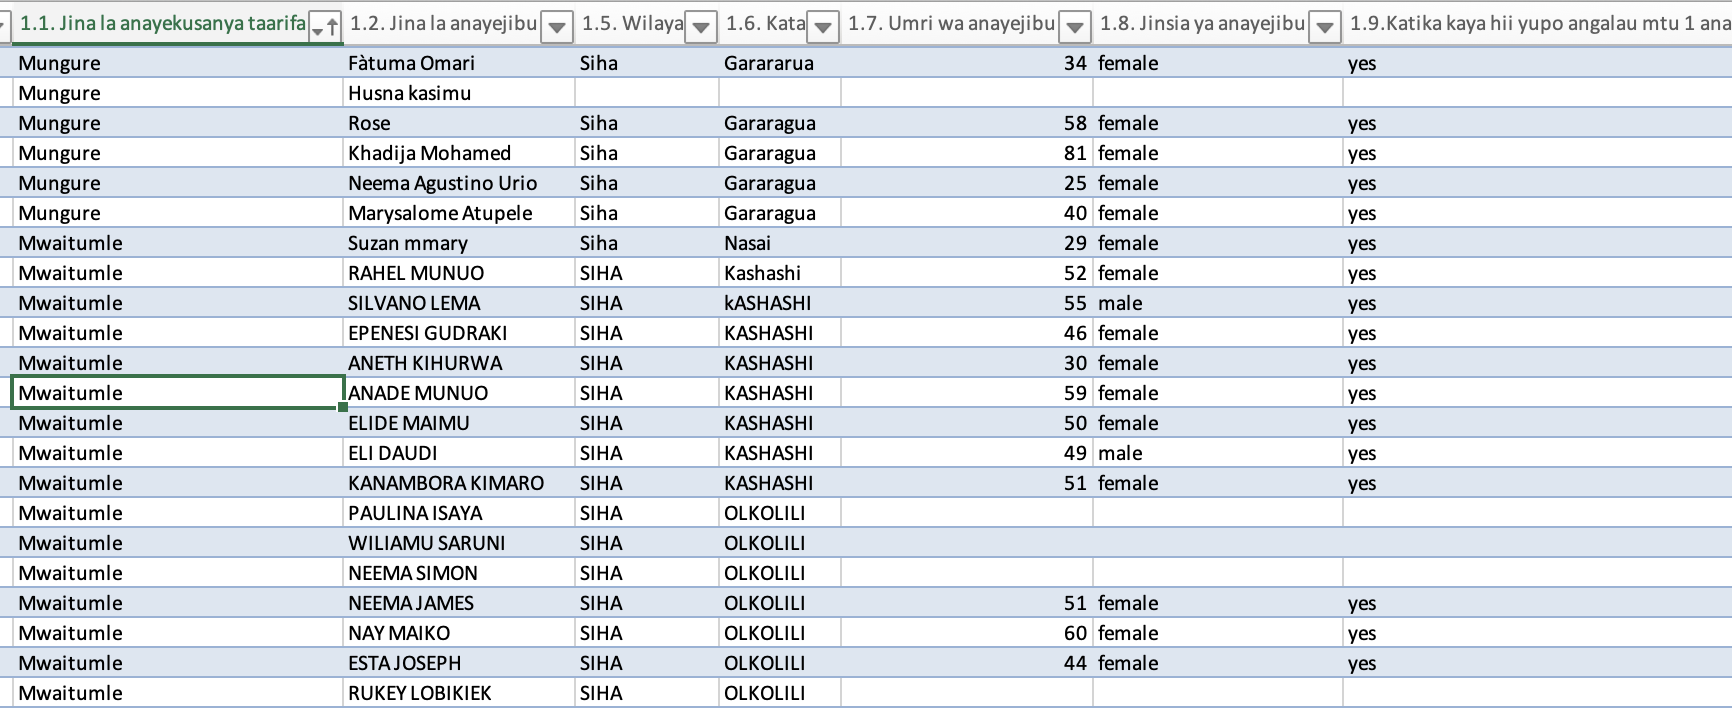Select cell ELIDE MAIMU
Viewport: 1732px width, 708px height.
coord(460,423)
